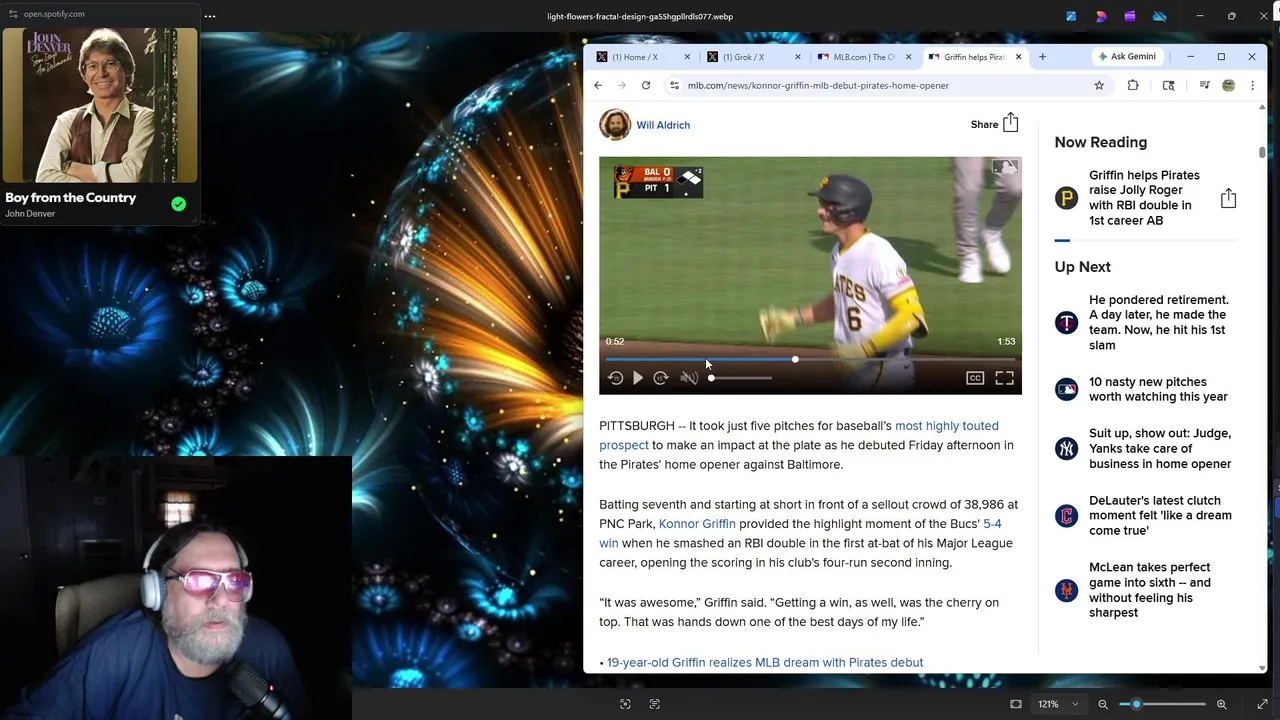Open Suit up, show out Judge article
Screen dimensions: 1280x720
tap(1160, 448)
